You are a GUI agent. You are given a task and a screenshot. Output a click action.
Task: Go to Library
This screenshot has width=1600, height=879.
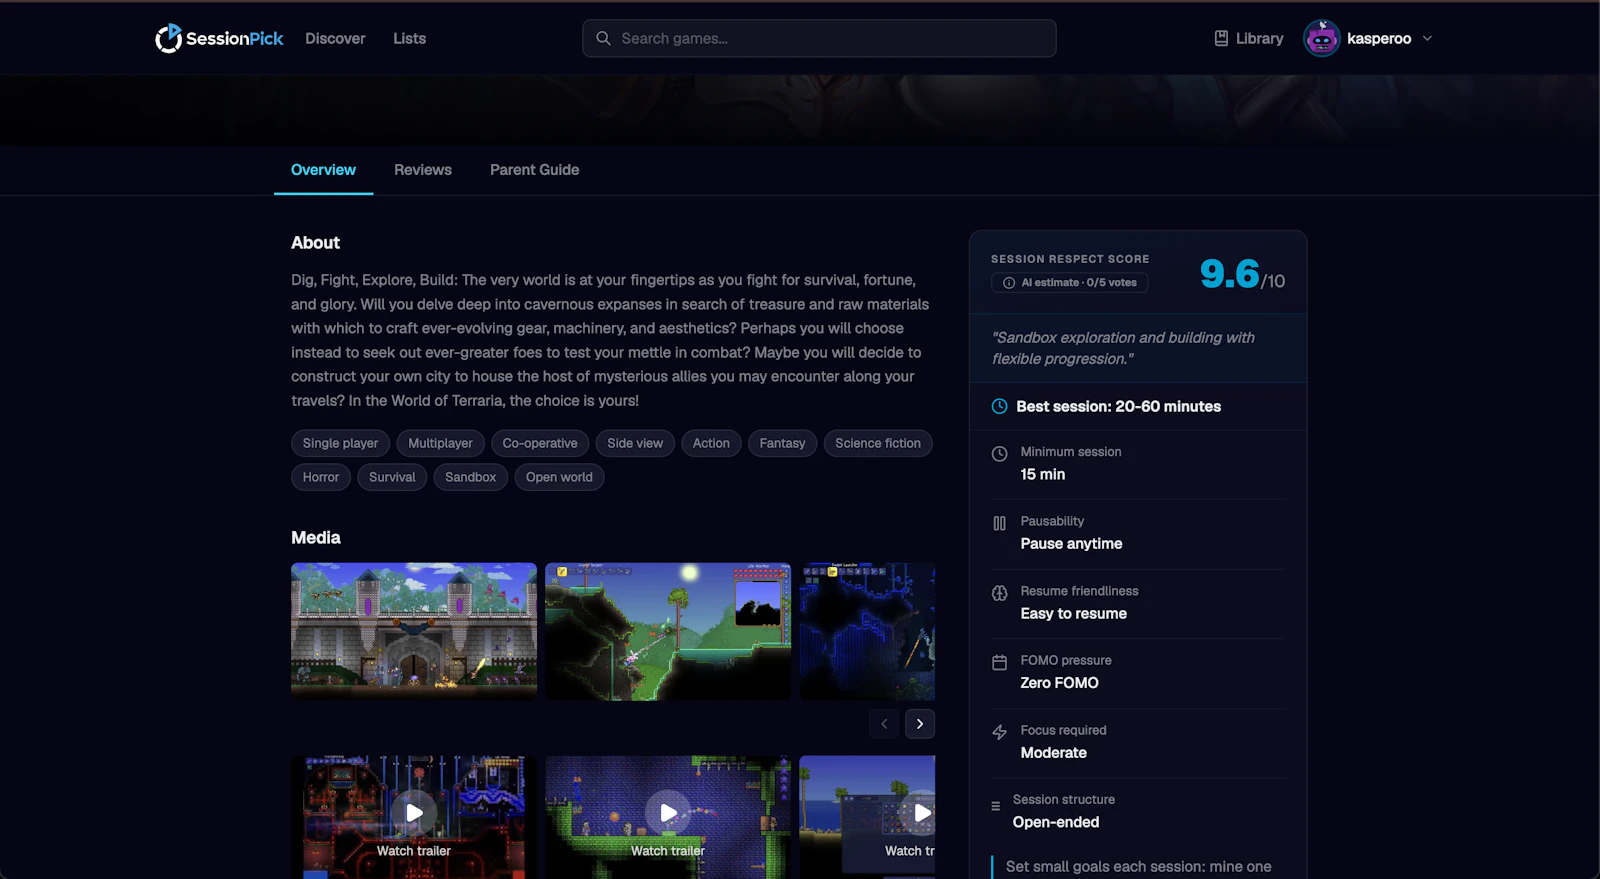1249,38
